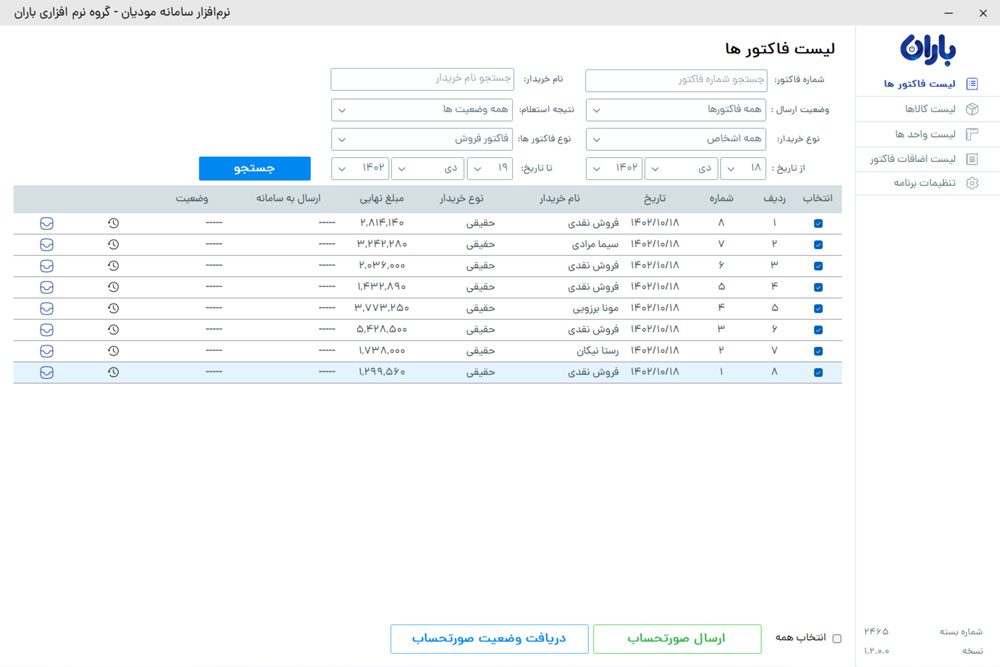This screenshot has width=1000, height=667.
Task: Click the history clock icon for مونا برزویی row
Action: tap(113, 308)
